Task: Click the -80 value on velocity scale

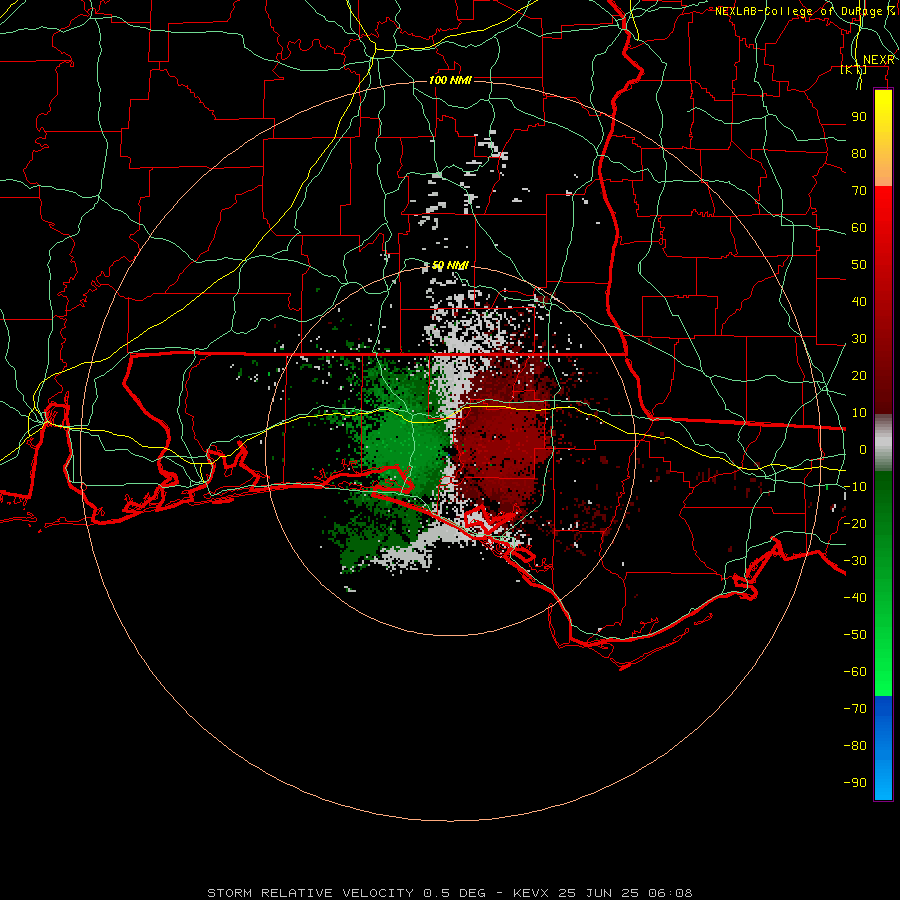Action: [x=855, y=746]
